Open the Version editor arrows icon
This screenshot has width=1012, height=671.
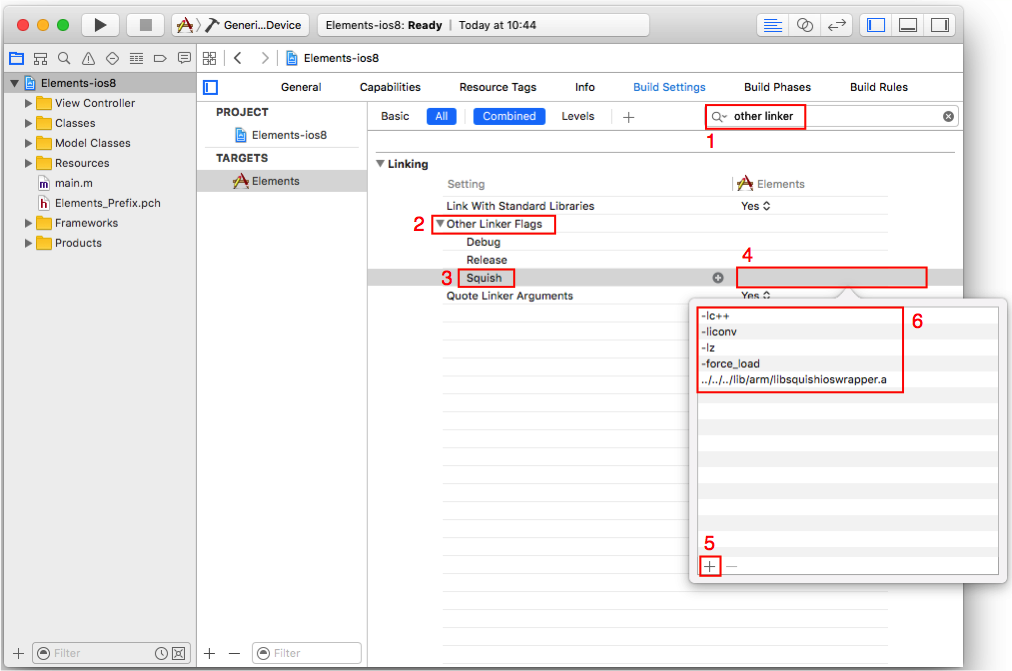click(x=837, y=25)
